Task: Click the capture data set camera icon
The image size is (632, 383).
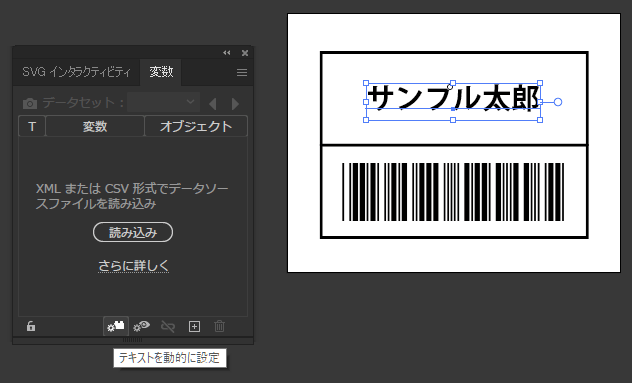Action: point(30,104)
